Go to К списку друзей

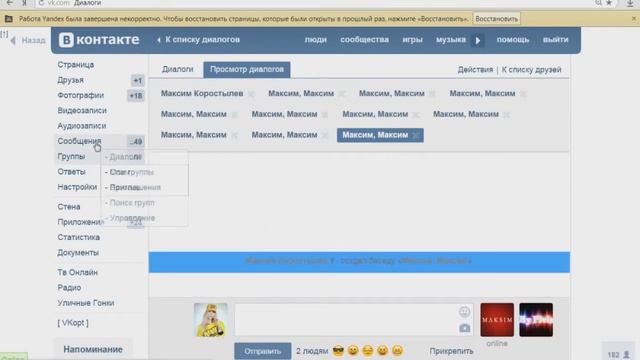[531, 69]
